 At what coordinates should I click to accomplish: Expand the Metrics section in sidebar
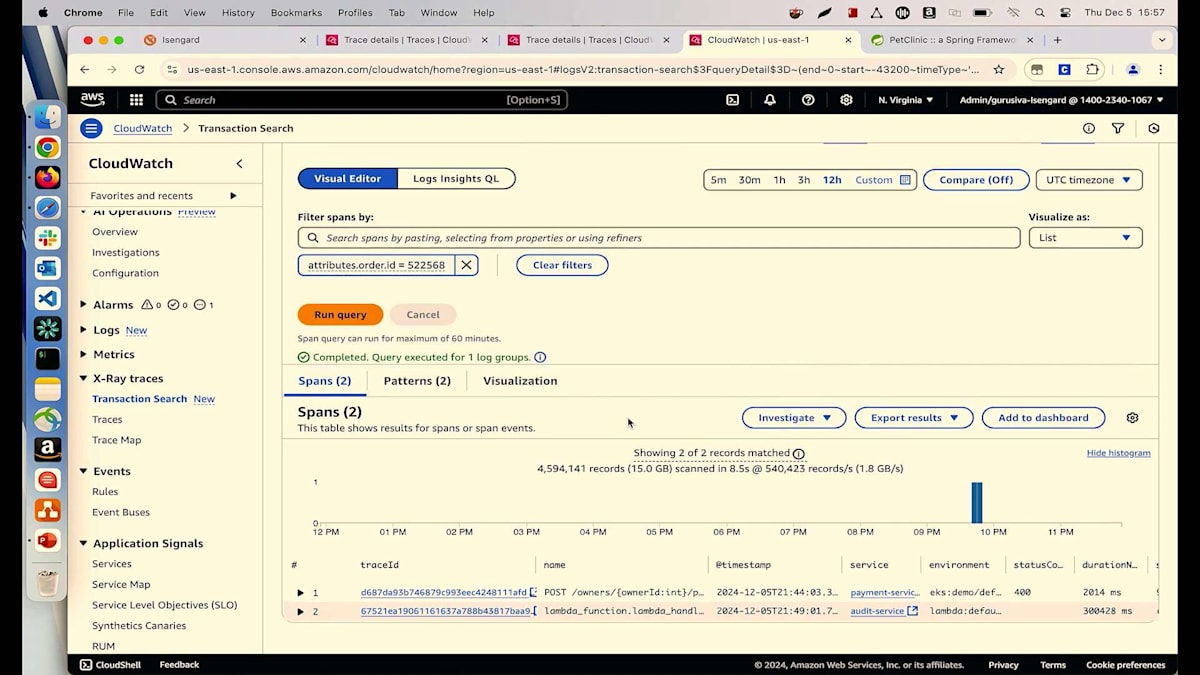click(x=84, y=354)
